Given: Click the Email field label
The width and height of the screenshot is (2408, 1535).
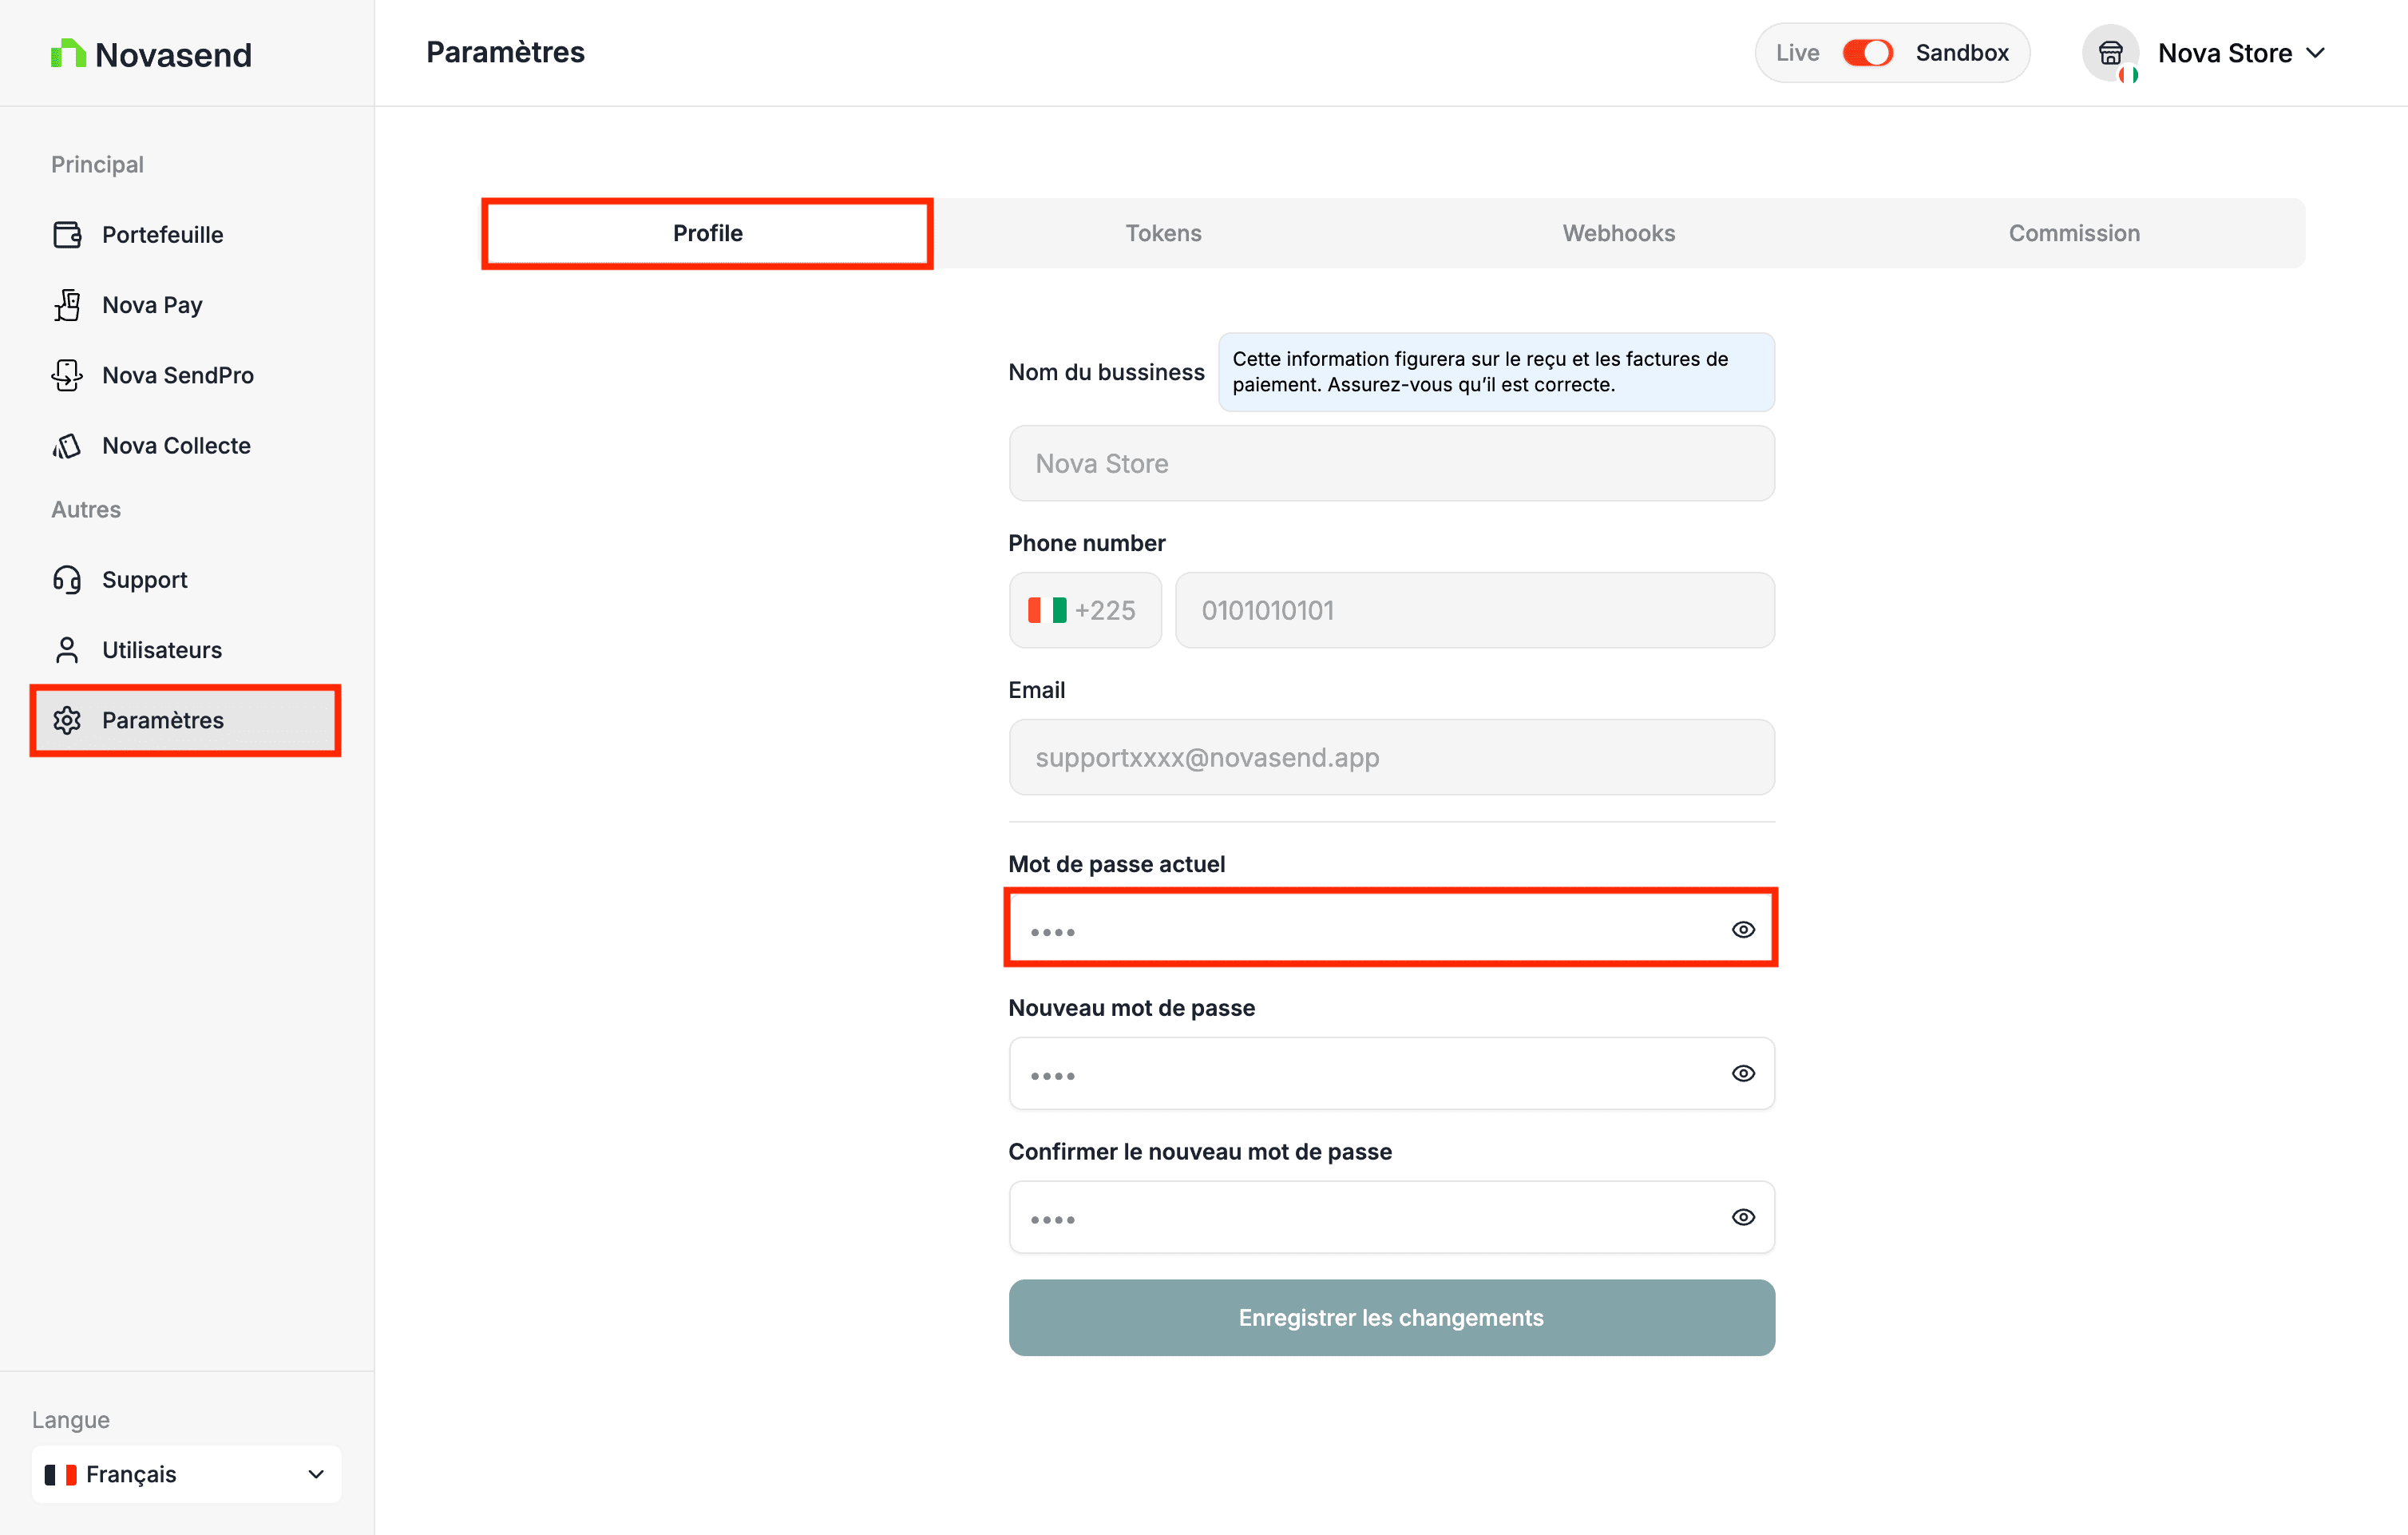Looking at the screenshot, I should click(x=1037, y=690).
